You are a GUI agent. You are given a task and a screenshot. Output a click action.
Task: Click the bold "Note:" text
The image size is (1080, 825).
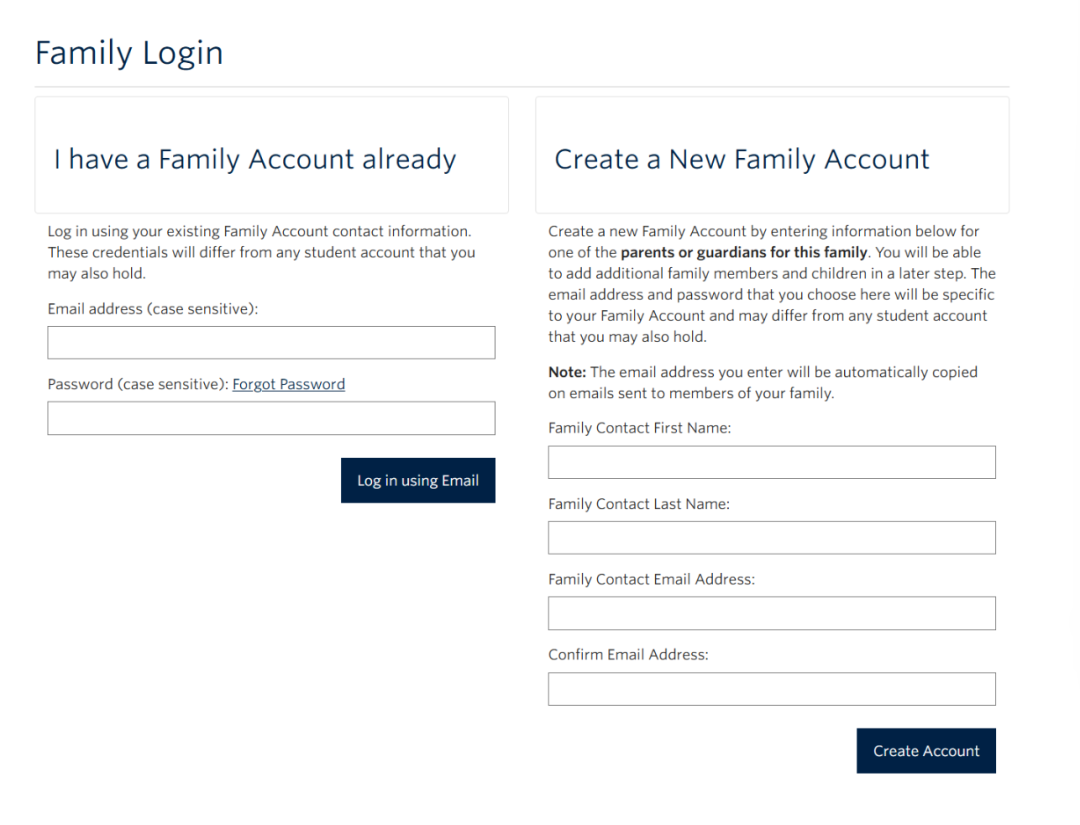tap(567, 372)
